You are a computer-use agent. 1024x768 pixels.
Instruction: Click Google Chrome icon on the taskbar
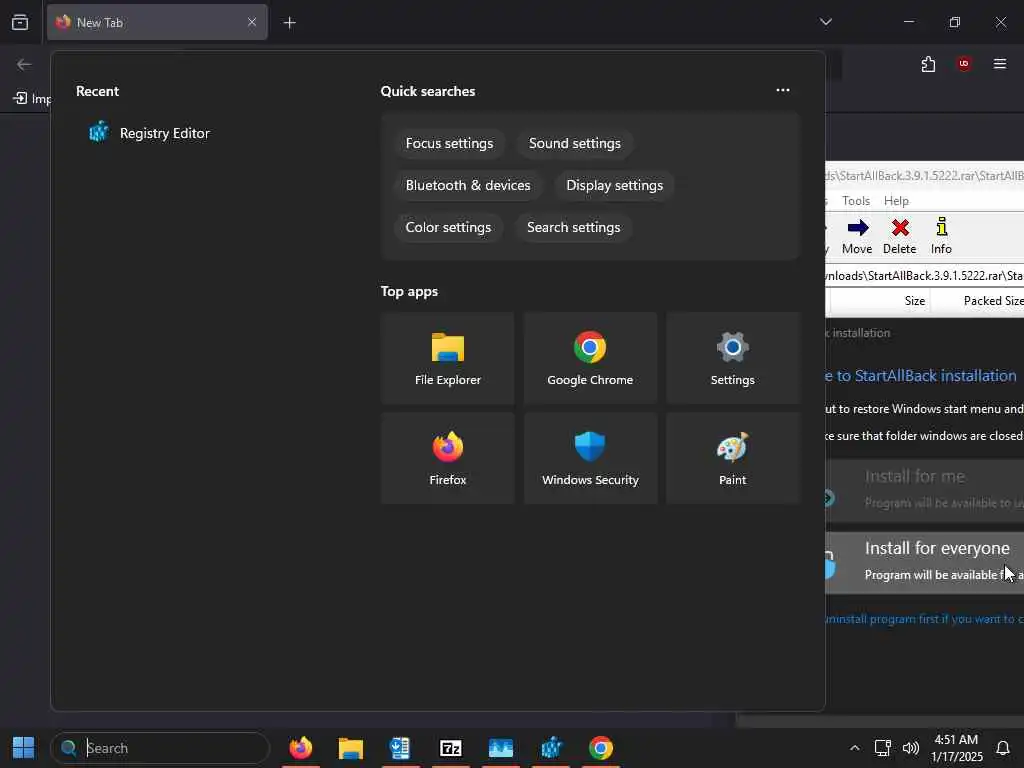pos(601,748)
